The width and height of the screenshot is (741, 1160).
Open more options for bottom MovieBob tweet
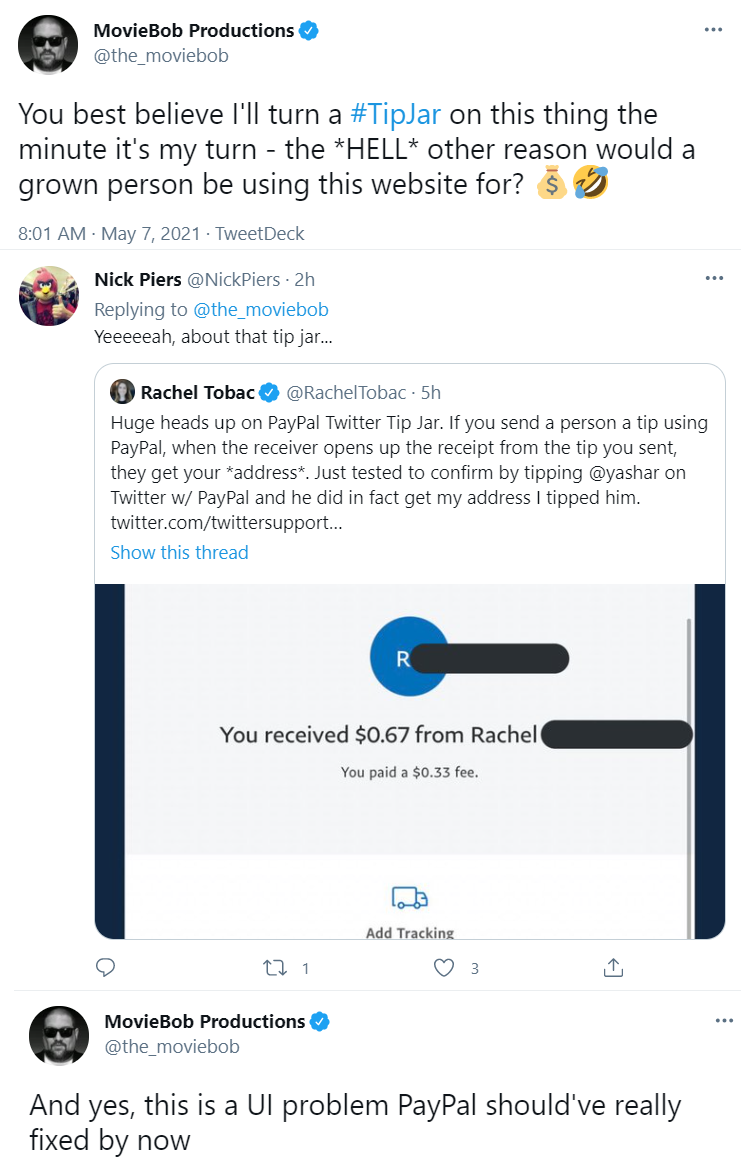pos(724,1021)
